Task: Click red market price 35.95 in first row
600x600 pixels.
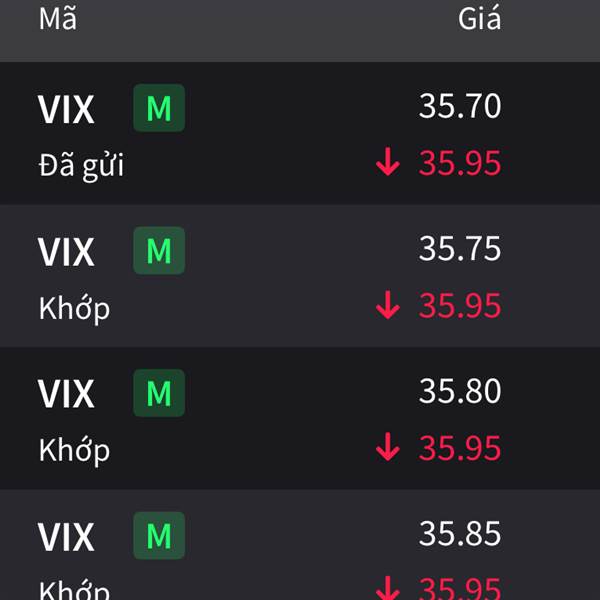Action: click(460, 163)
